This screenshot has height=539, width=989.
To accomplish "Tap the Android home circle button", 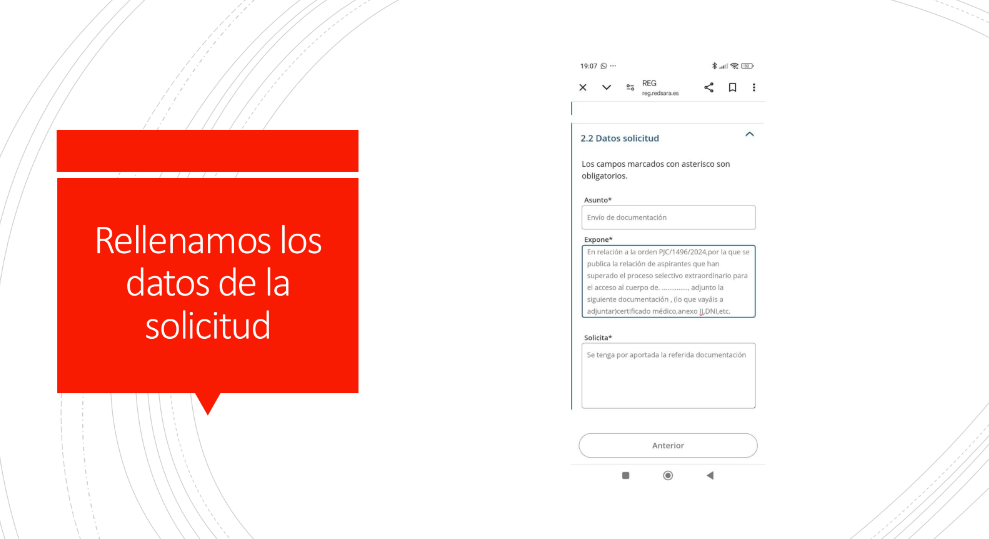I will (x=668, y=475).
